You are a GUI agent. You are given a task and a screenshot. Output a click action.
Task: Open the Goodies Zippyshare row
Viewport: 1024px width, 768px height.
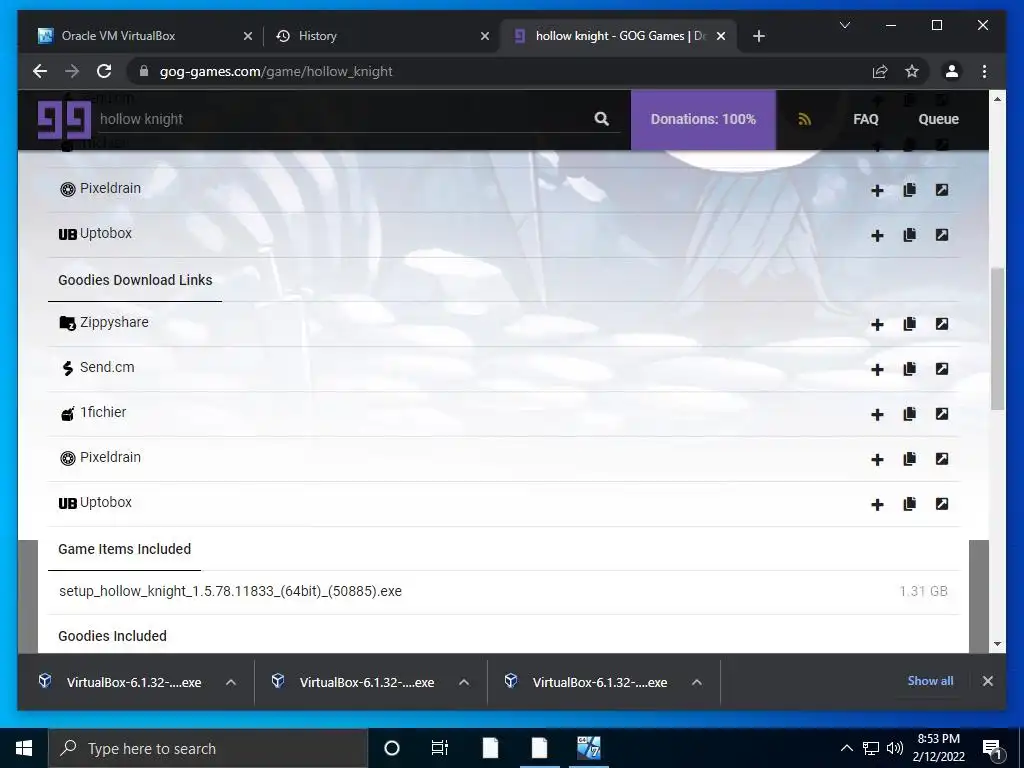[x=504, y=324]
